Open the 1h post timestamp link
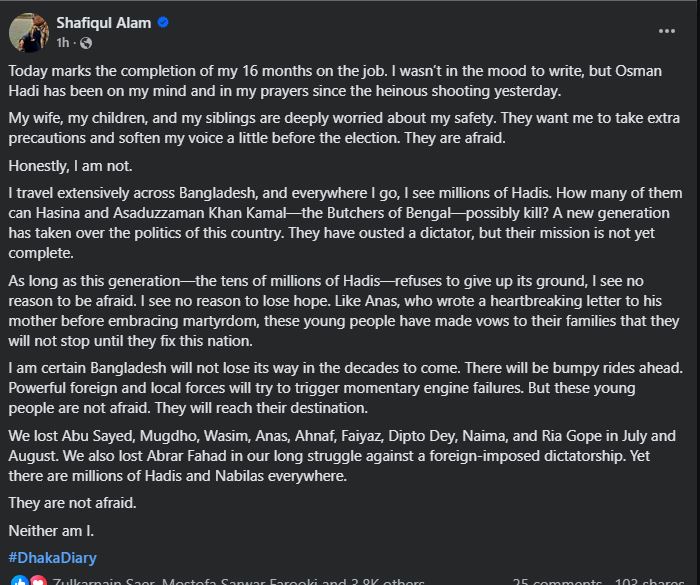Screen dimensions: 700x585 63,43
